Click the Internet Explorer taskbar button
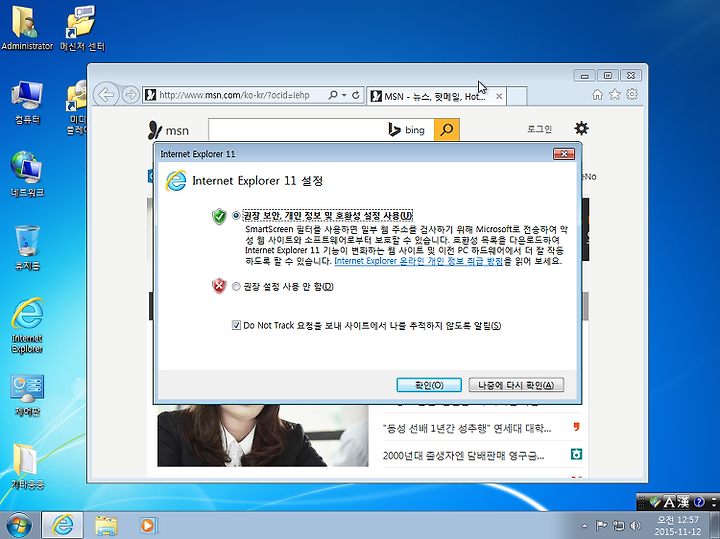Image resolution: width=720 pixels, height=539 pixels. coord(62,525)
